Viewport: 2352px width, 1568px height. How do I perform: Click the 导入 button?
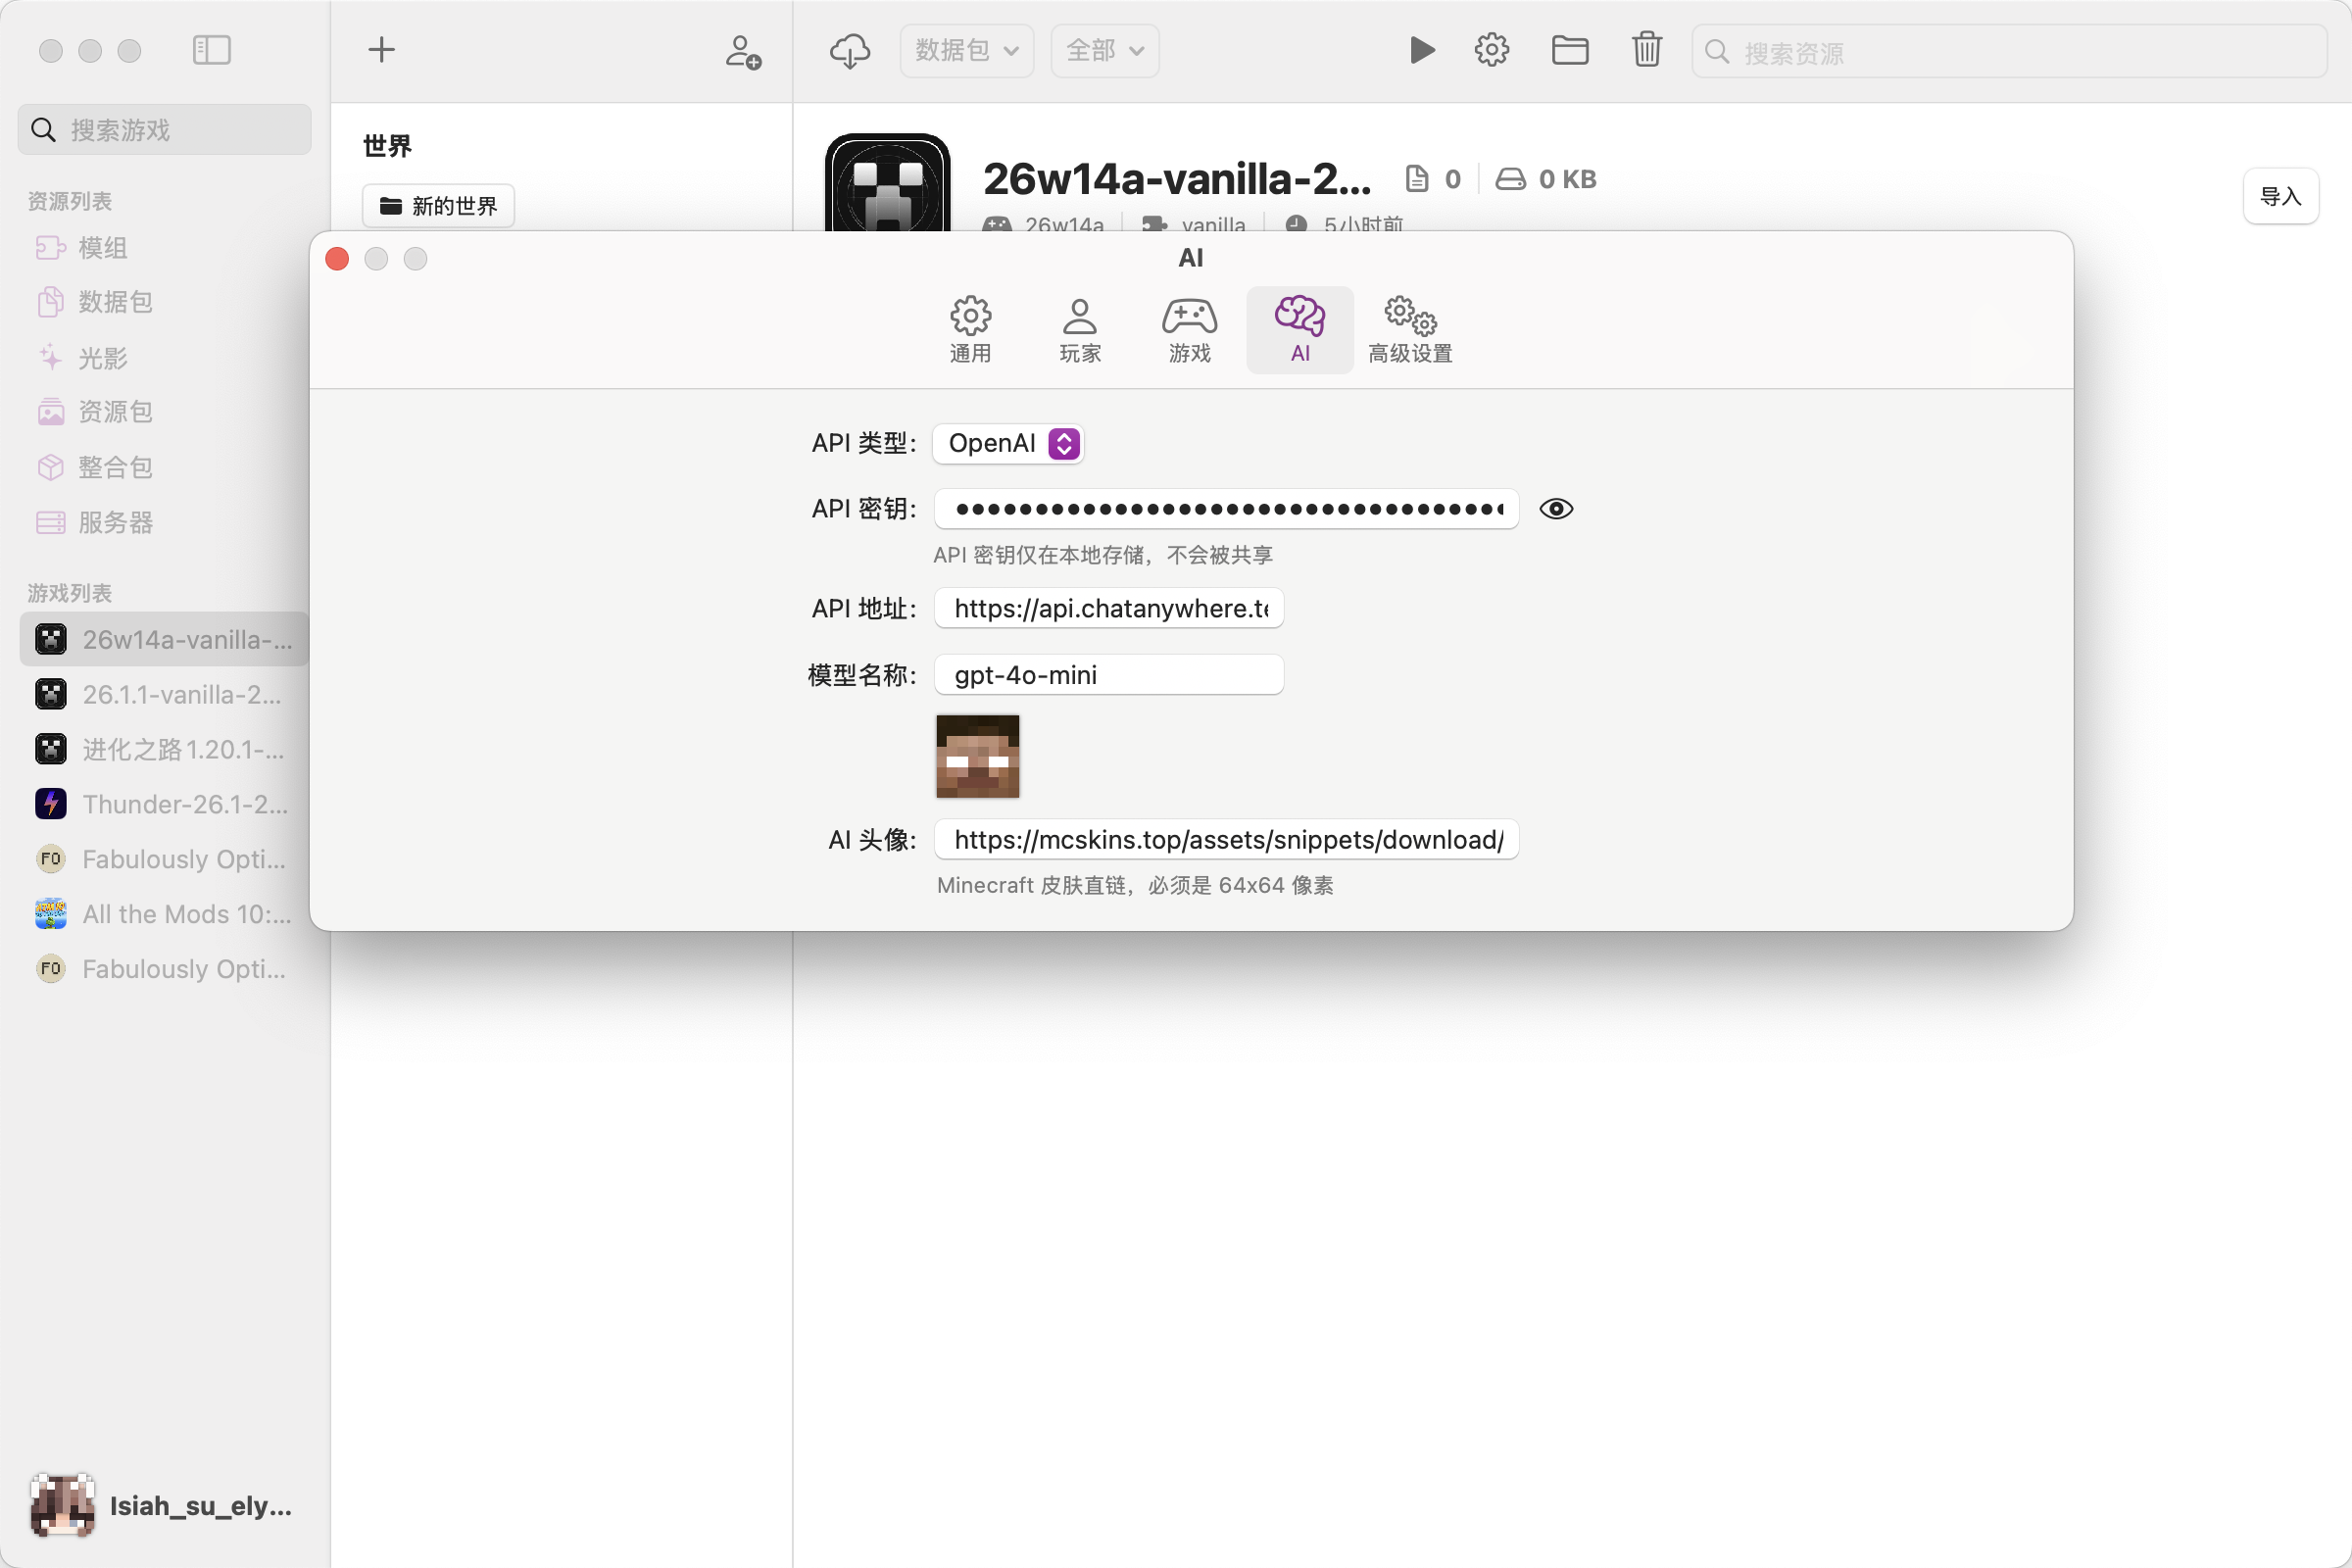[2279, 196]
